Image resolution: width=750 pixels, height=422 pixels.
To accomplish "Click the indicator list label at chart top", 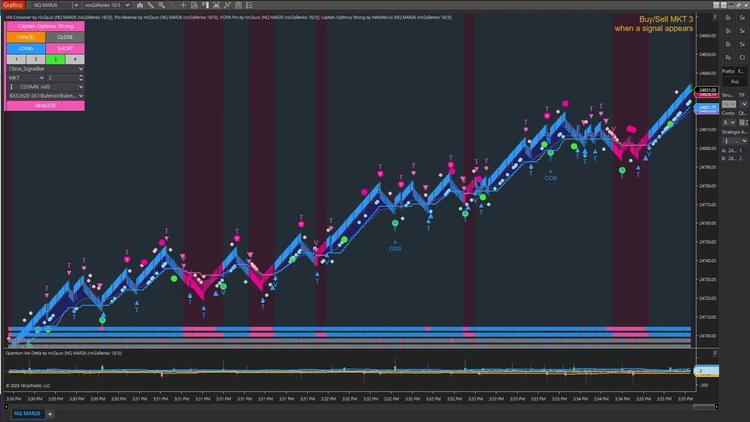I will [229, 17].
